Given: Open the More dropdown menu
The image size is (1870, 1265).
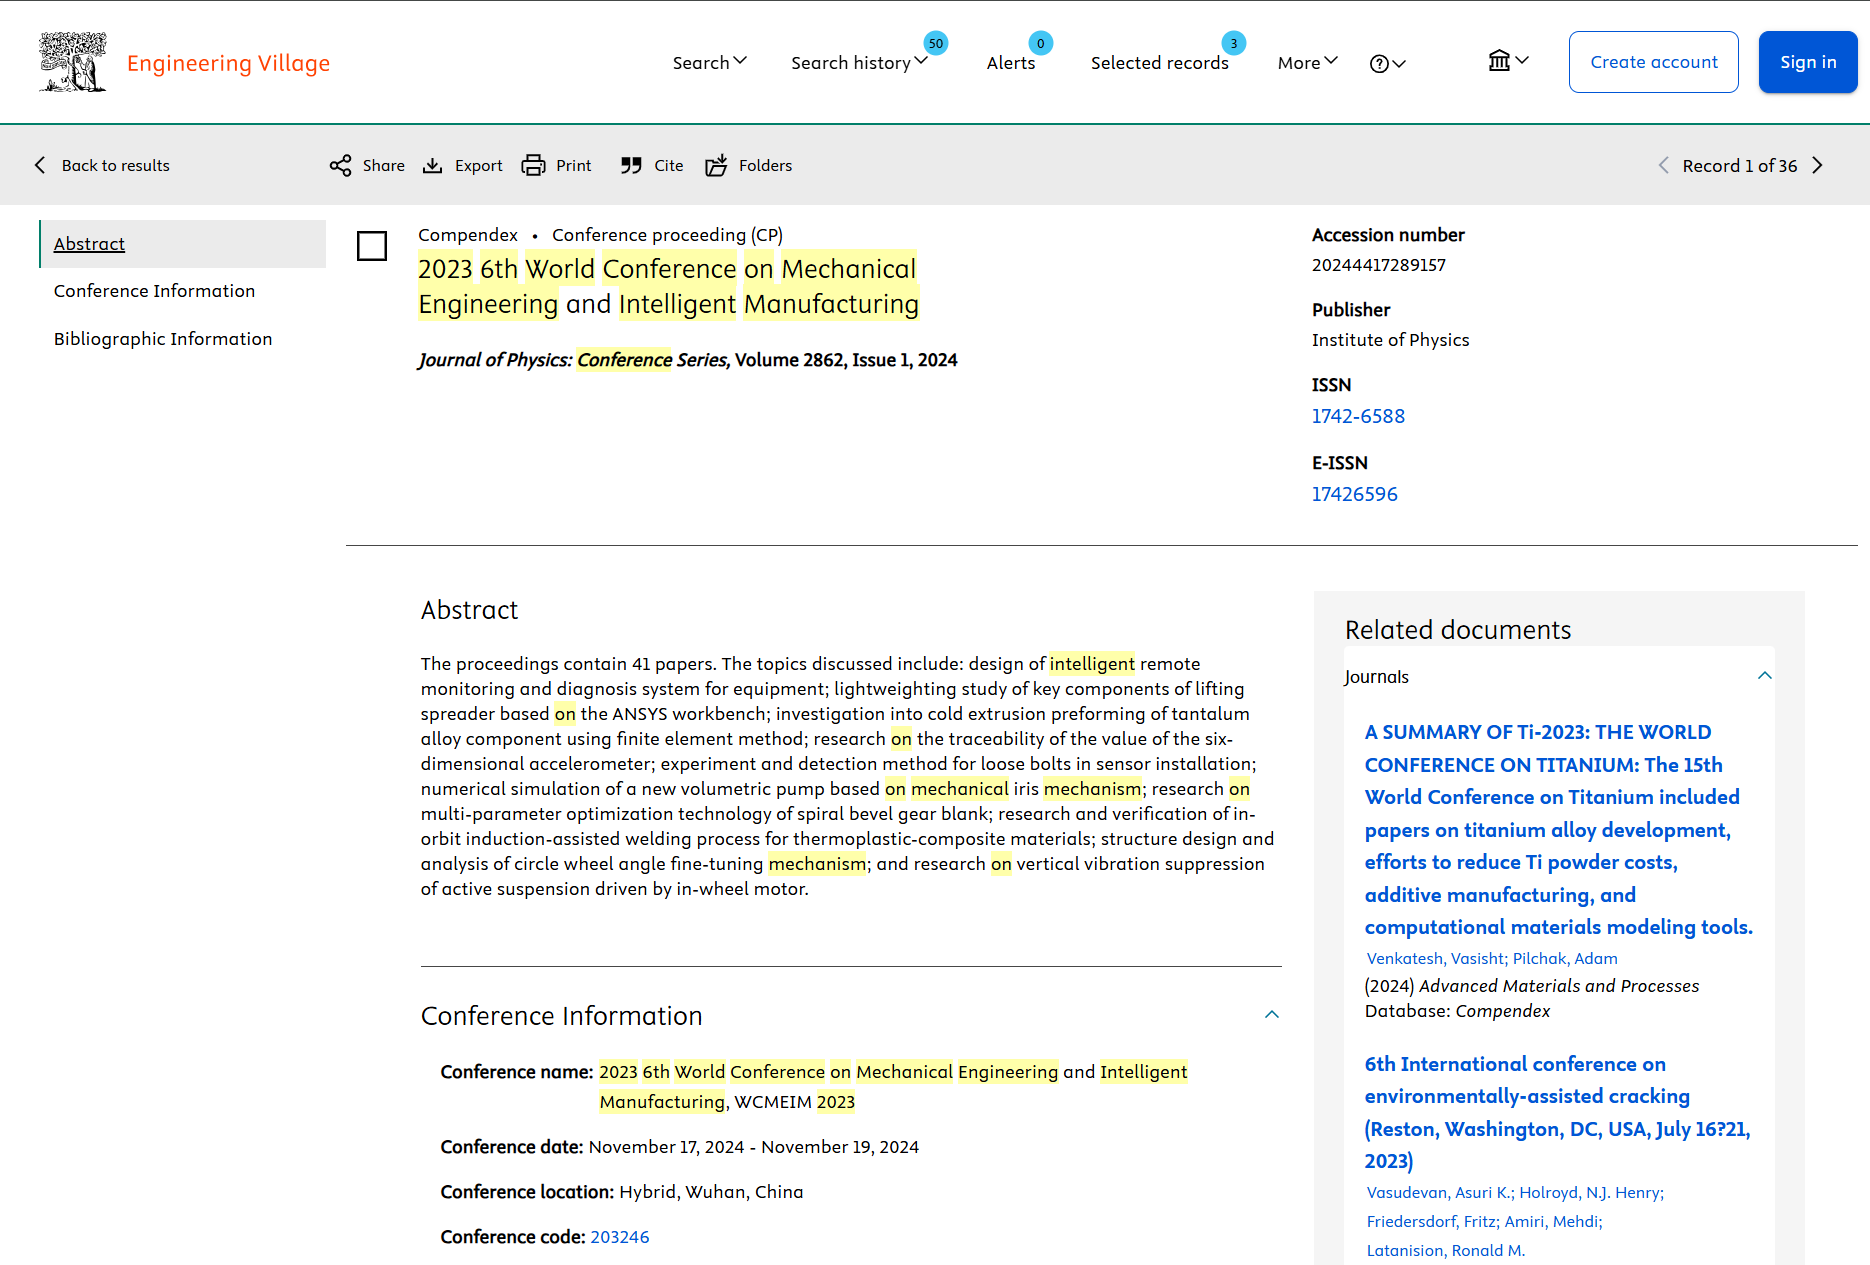Looking at the screenshot, I should (x=1308, y=63).
